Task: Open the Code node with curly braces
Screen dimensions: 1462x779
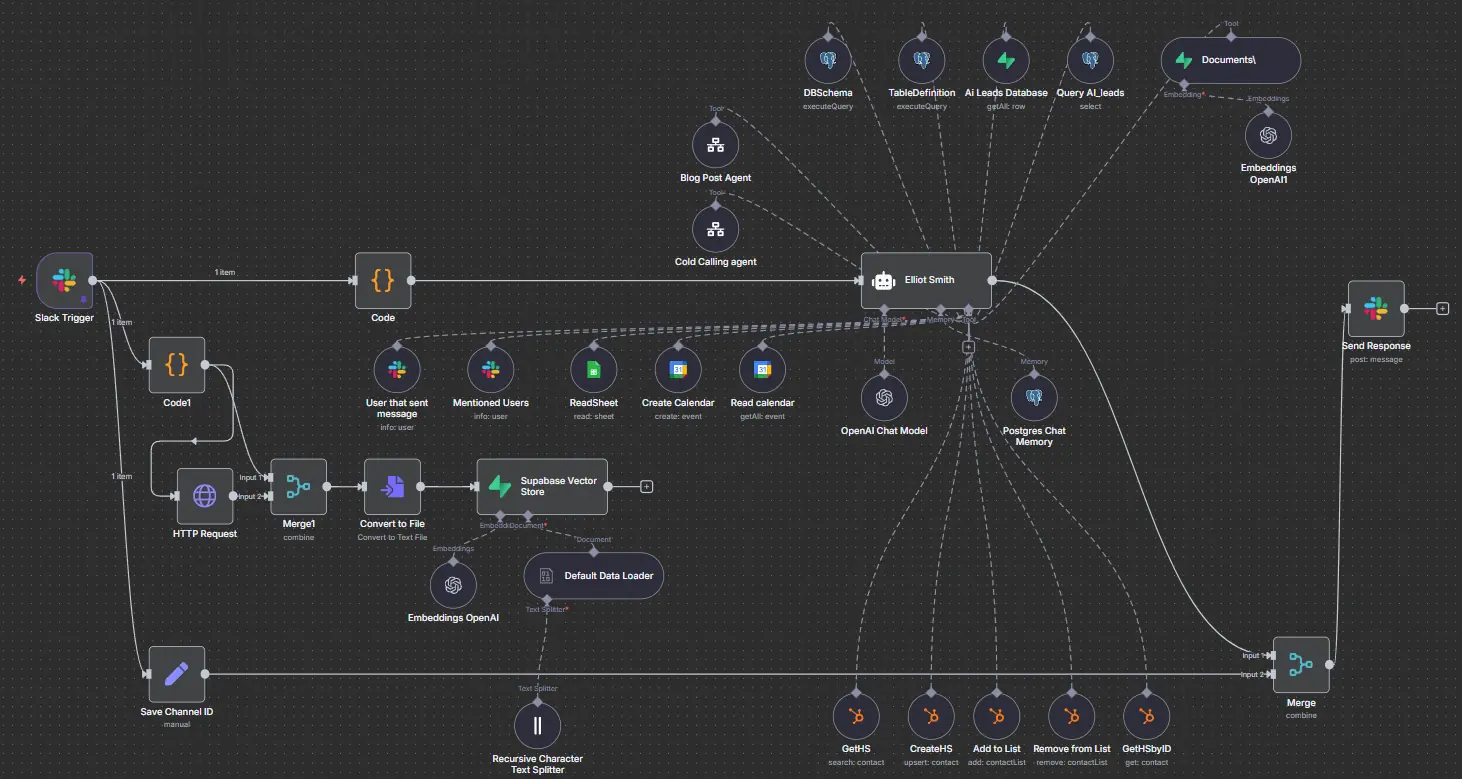Action: pos(383,281)
